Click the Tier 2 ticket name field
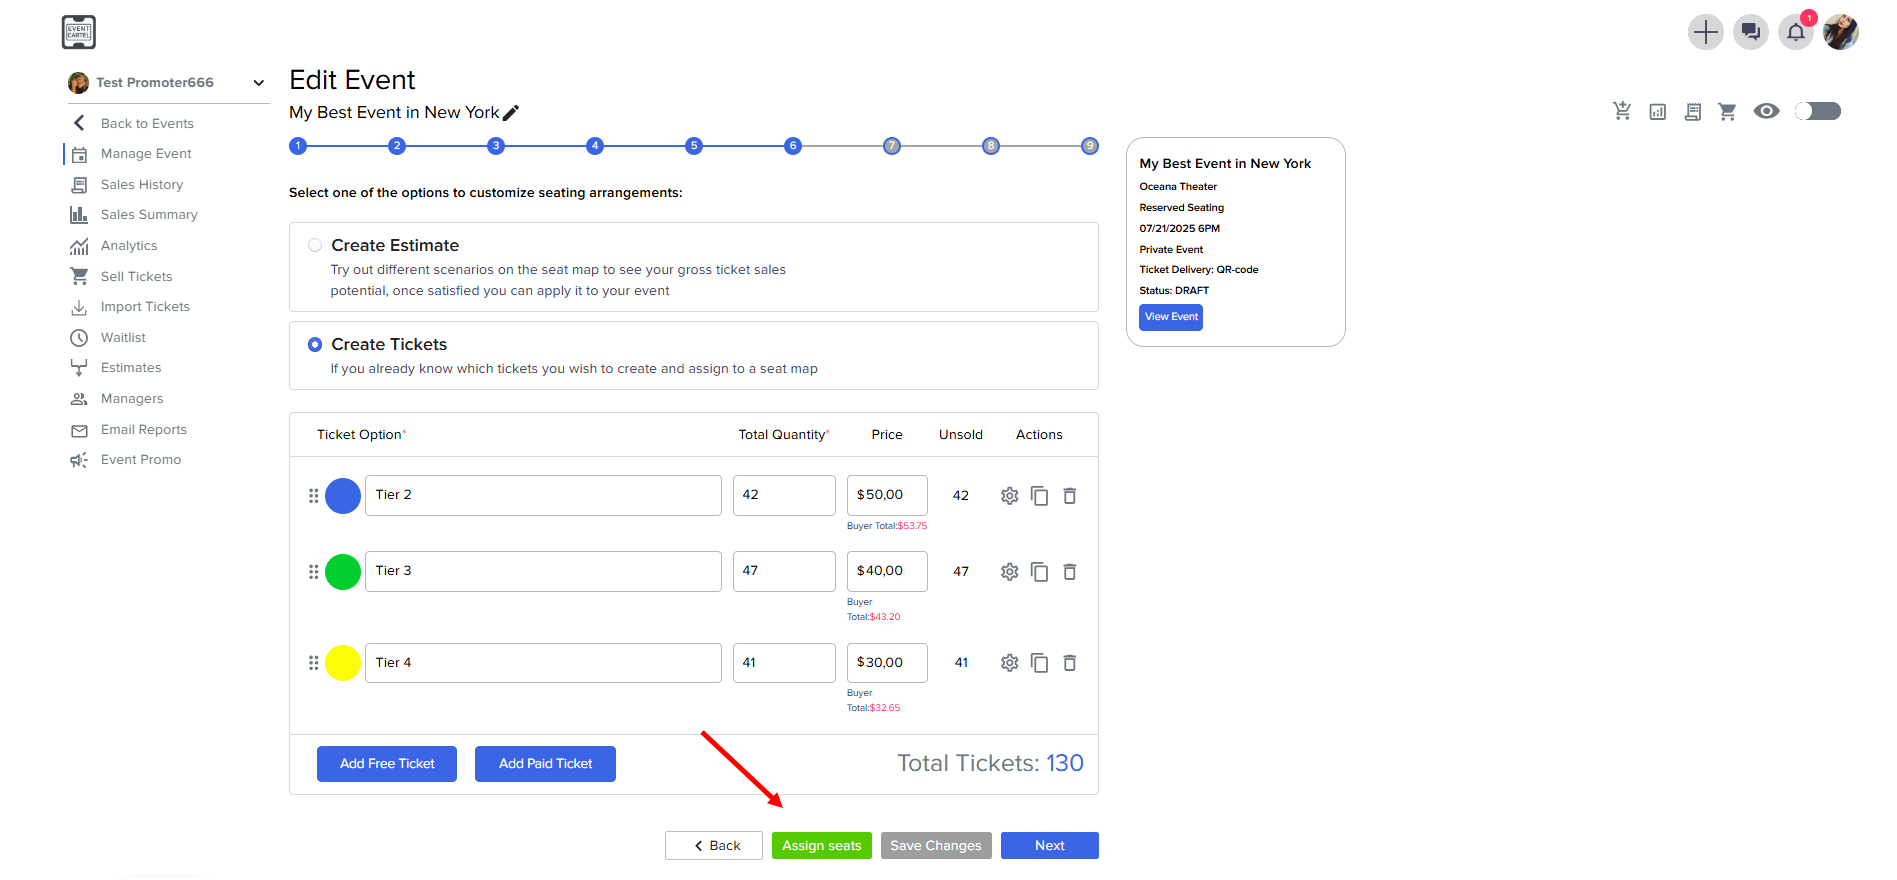 click(x=543, y=495)
